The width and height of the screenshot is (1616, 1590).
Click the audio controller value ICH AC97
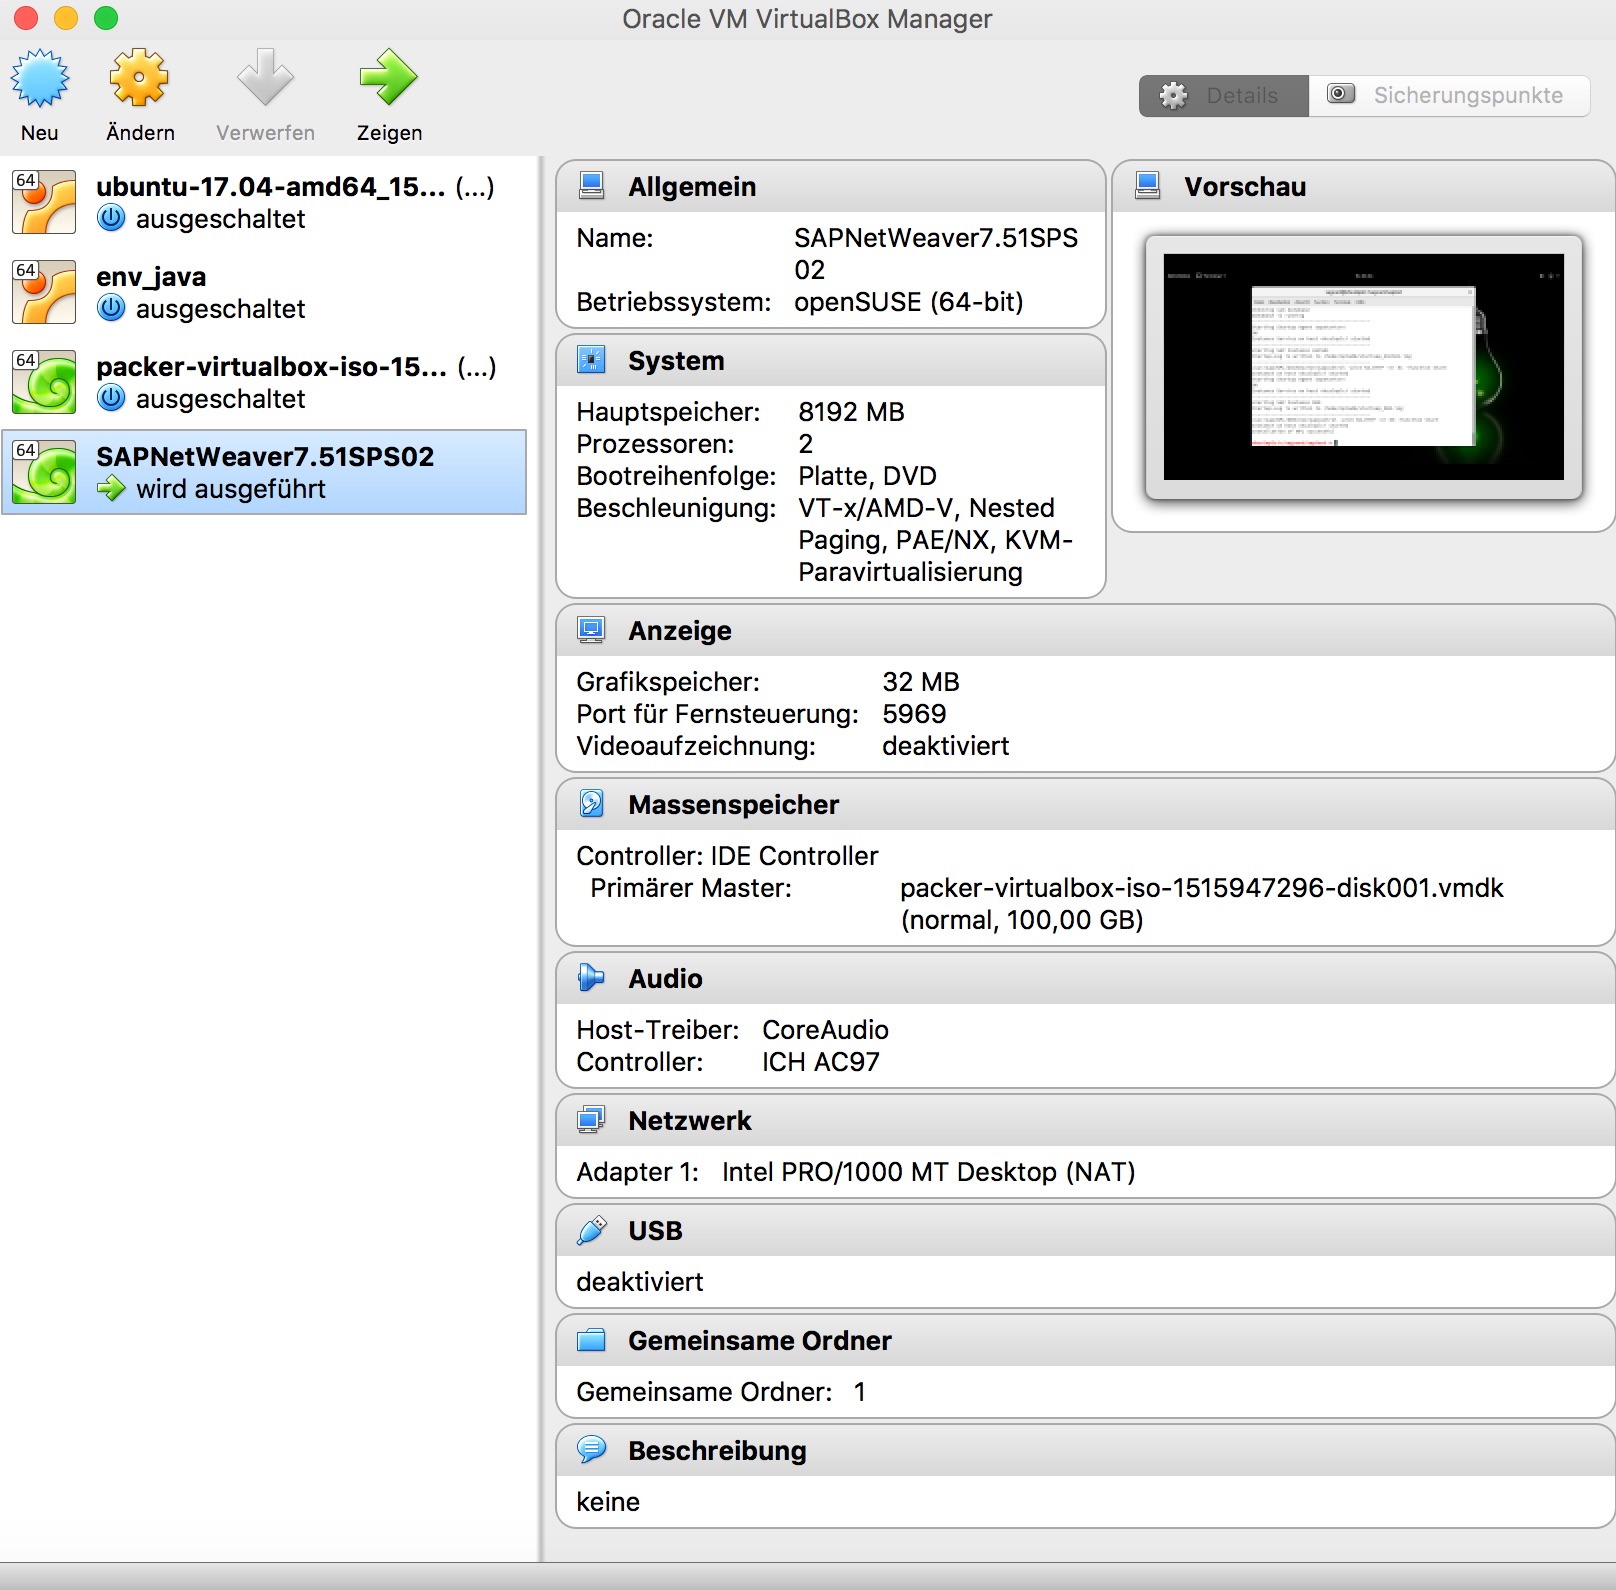tap(820, 1062)
